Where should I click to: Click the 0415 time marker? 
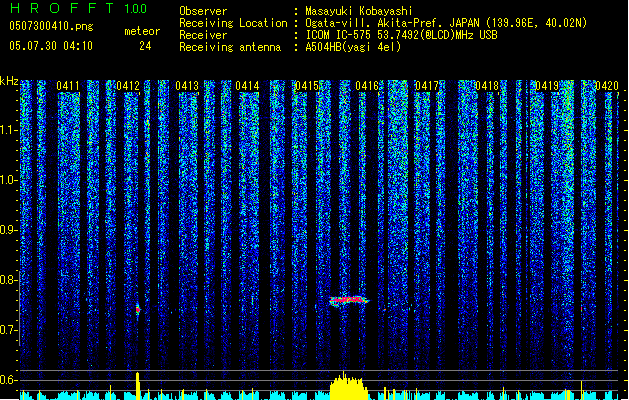tap(307, 86)
